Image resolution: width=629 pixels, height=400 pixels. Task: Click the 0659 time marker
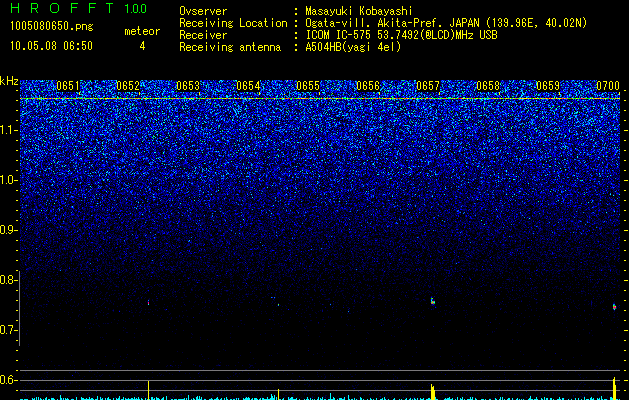[x=548, y=86]
